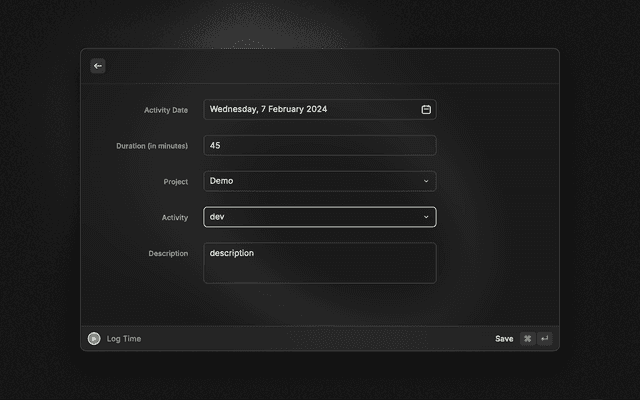This screenshot has width=640, height=400.
Task: Click the Activity Date label
Action: tap(166, 110)
